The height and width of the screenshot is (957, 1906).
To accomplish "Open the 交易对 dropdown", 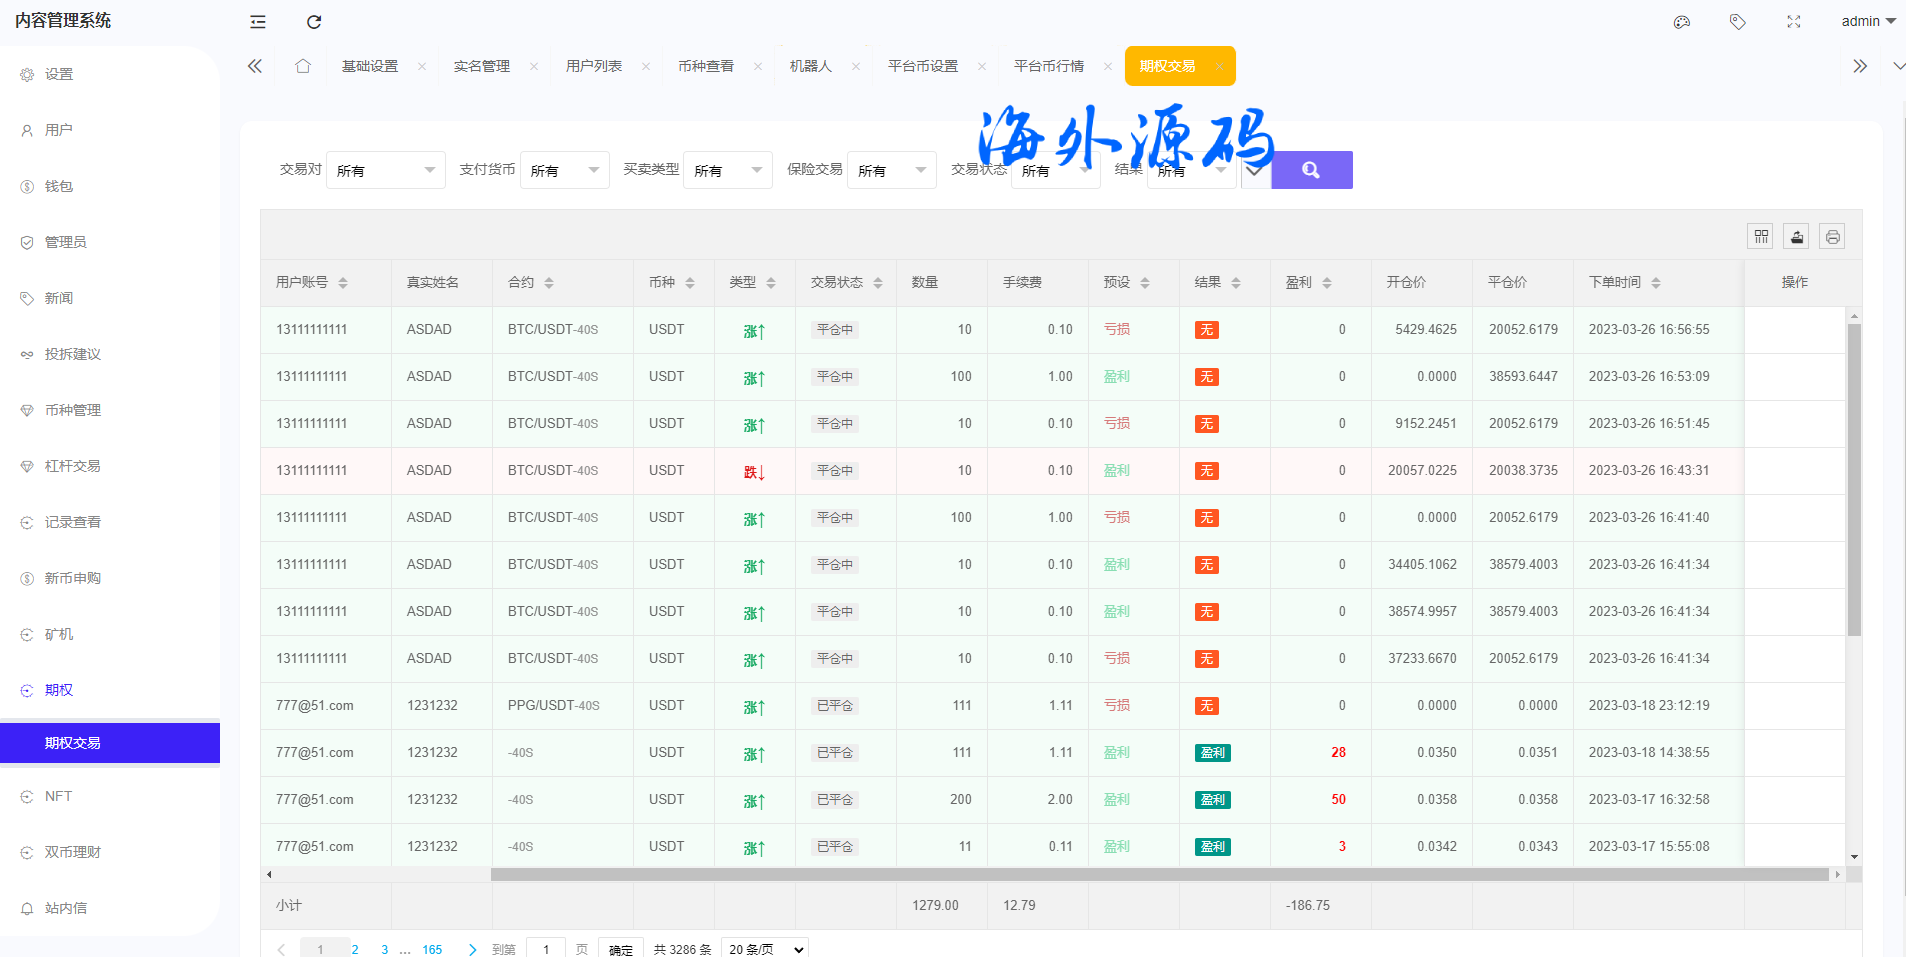I will click(385, 170).
